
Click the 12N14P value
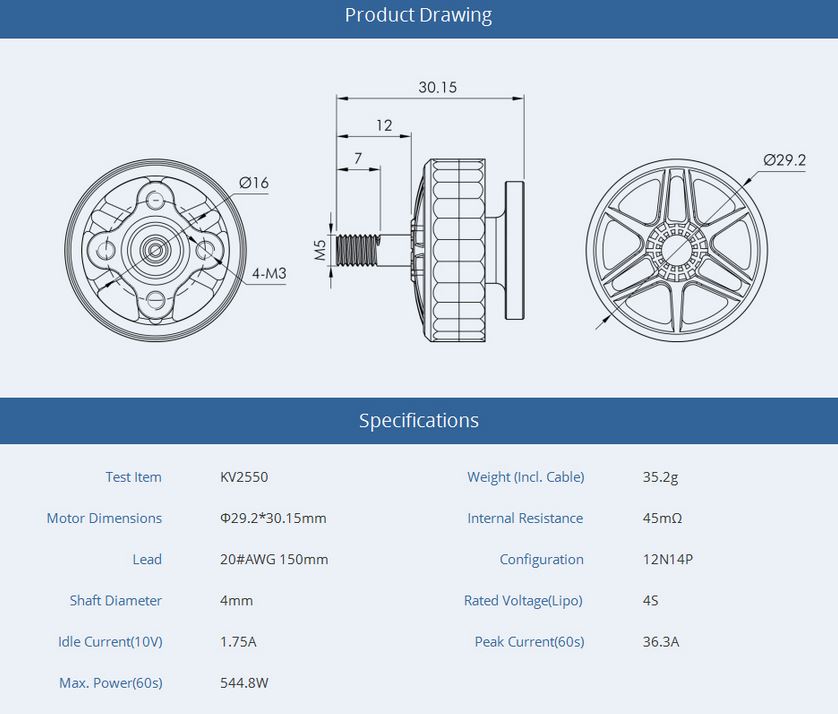pyautogui.click(x=668, y=559)
